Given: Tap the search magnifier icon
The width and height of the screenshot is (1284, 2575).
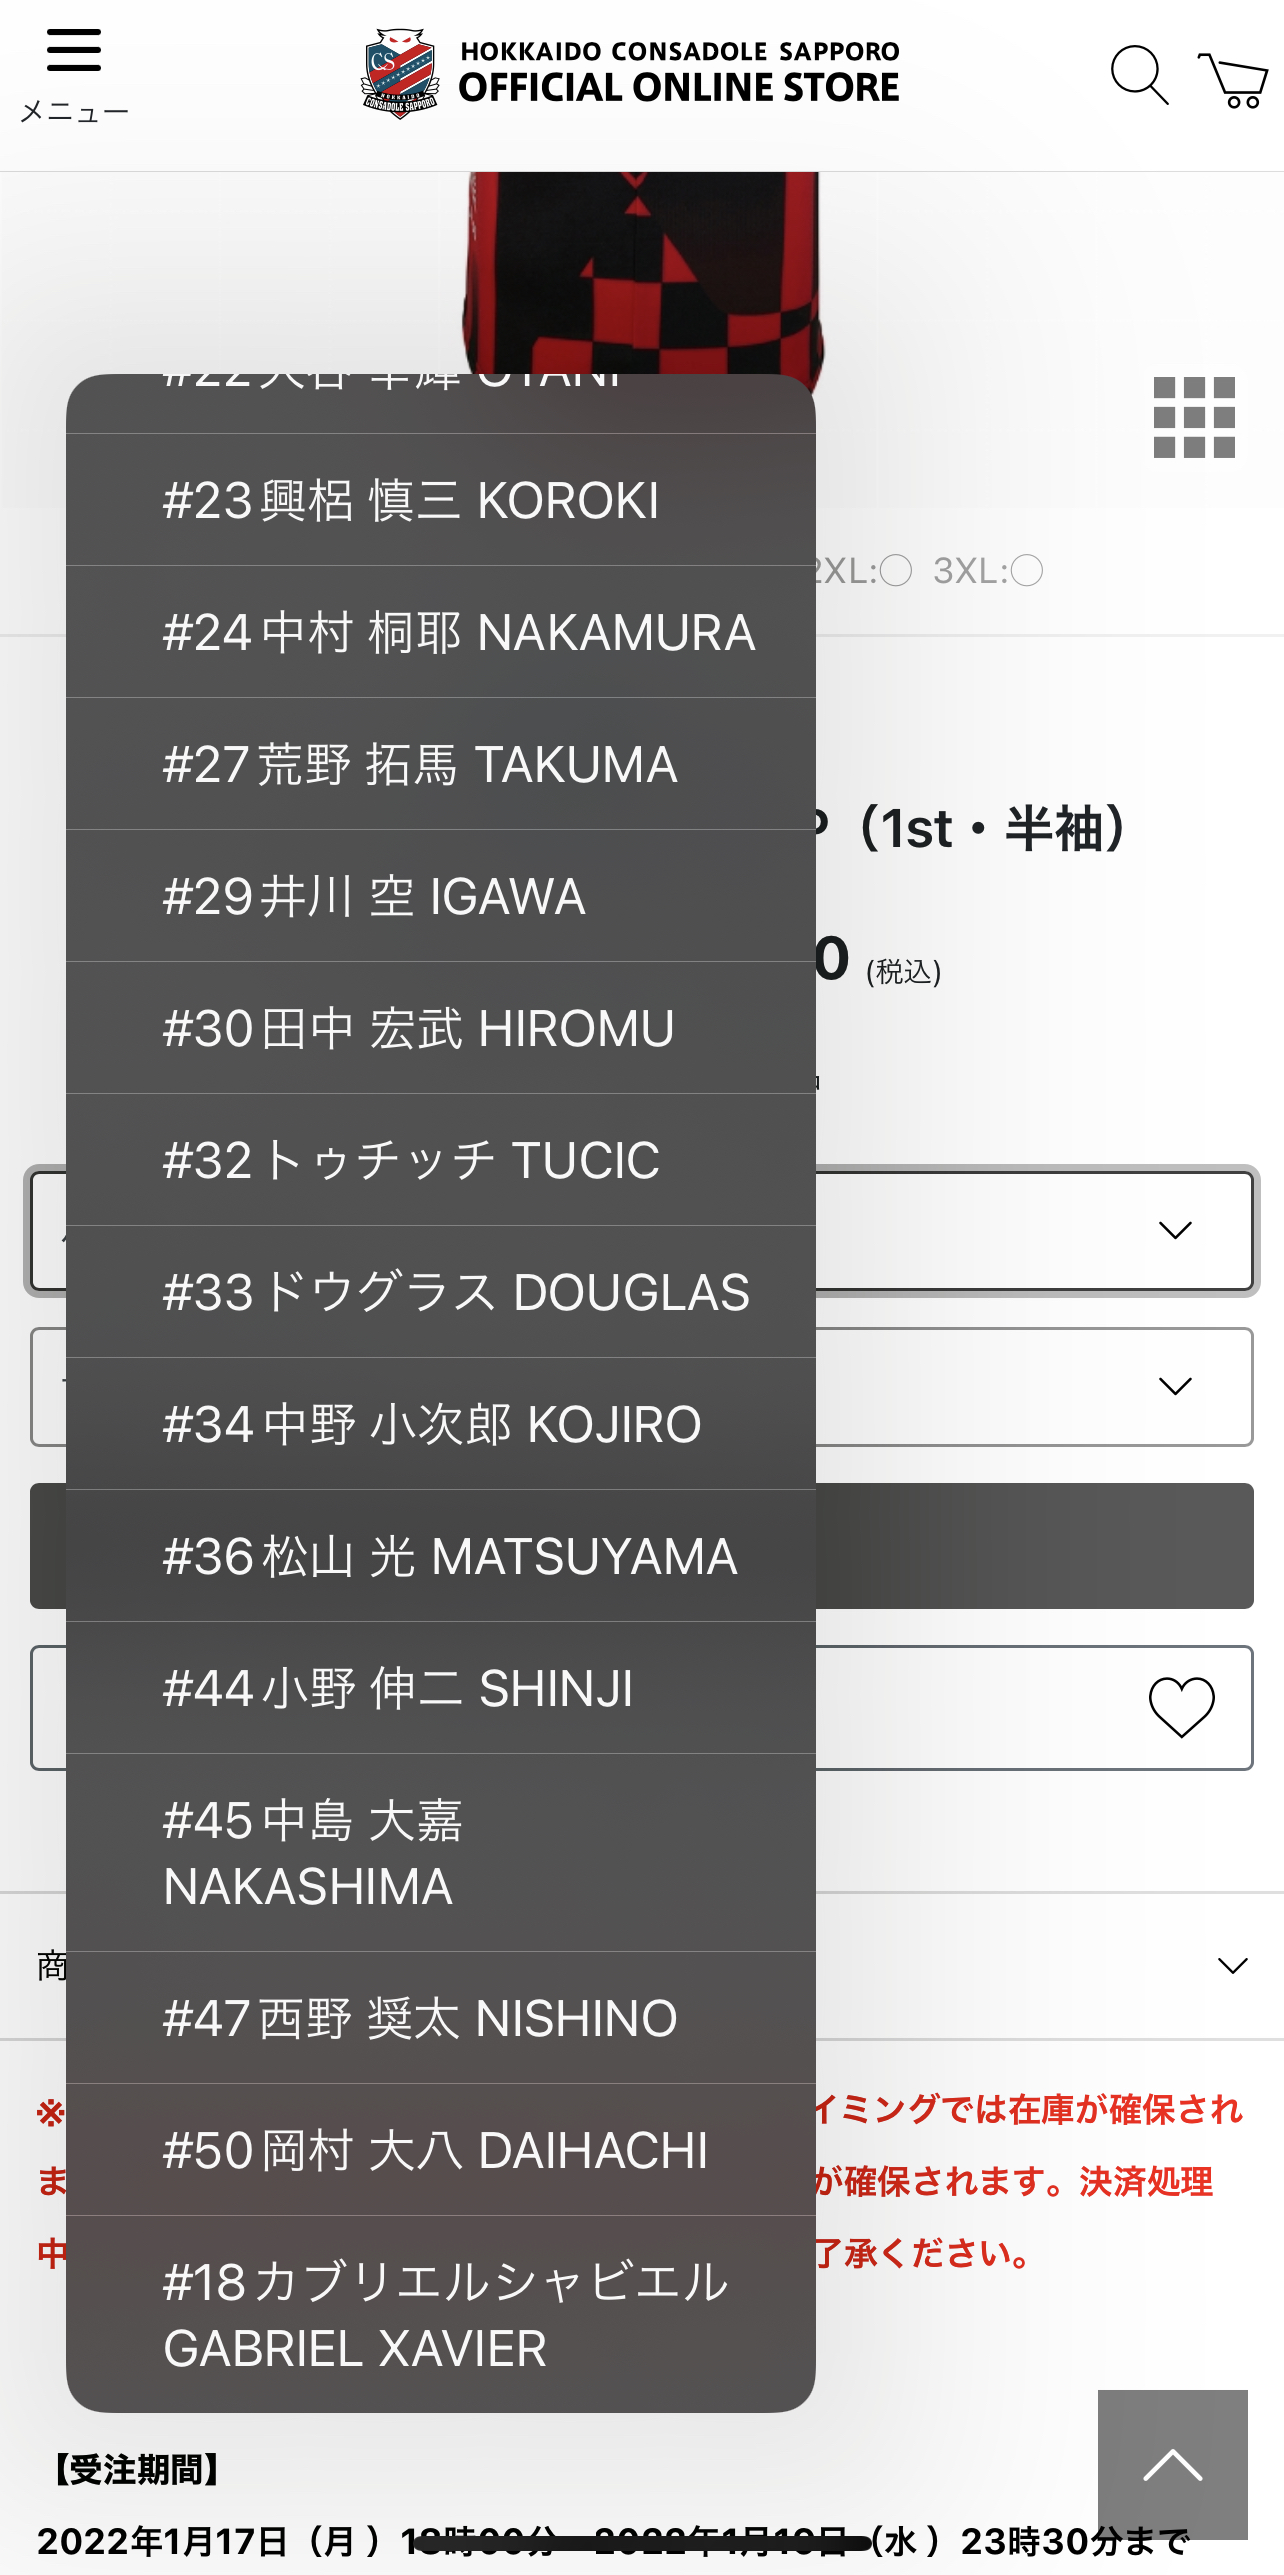Looking at the screenshot, I should click(x=1138, y=75).
